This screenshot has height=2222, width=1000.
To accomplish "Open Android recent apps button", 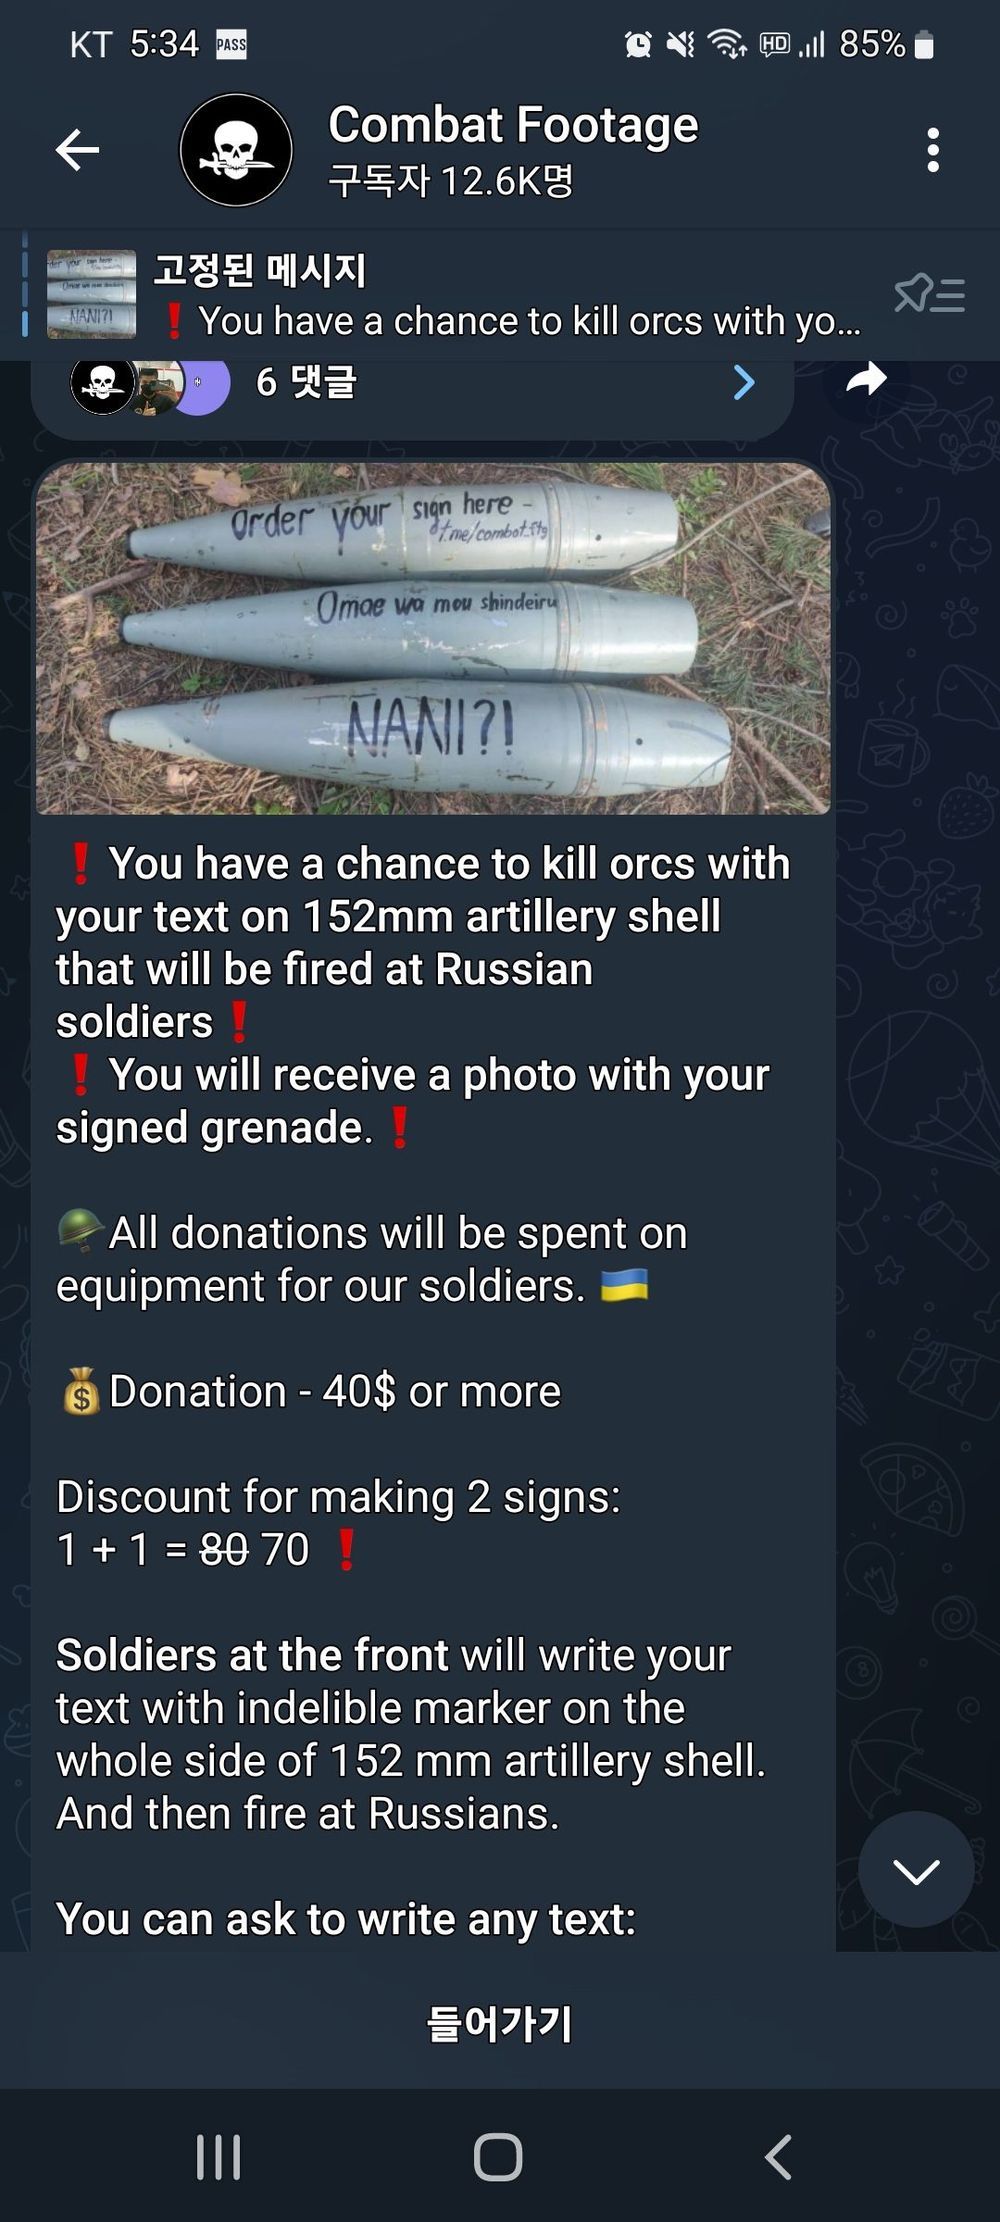I will 219,2157.
